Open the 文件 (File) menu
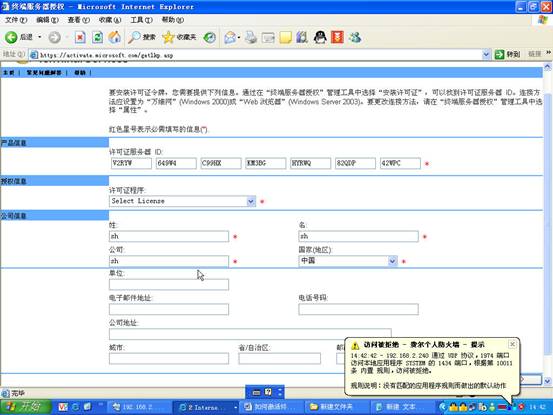This screenshot has width=553, height=415. pyautogui.click(x=16, y=20)
